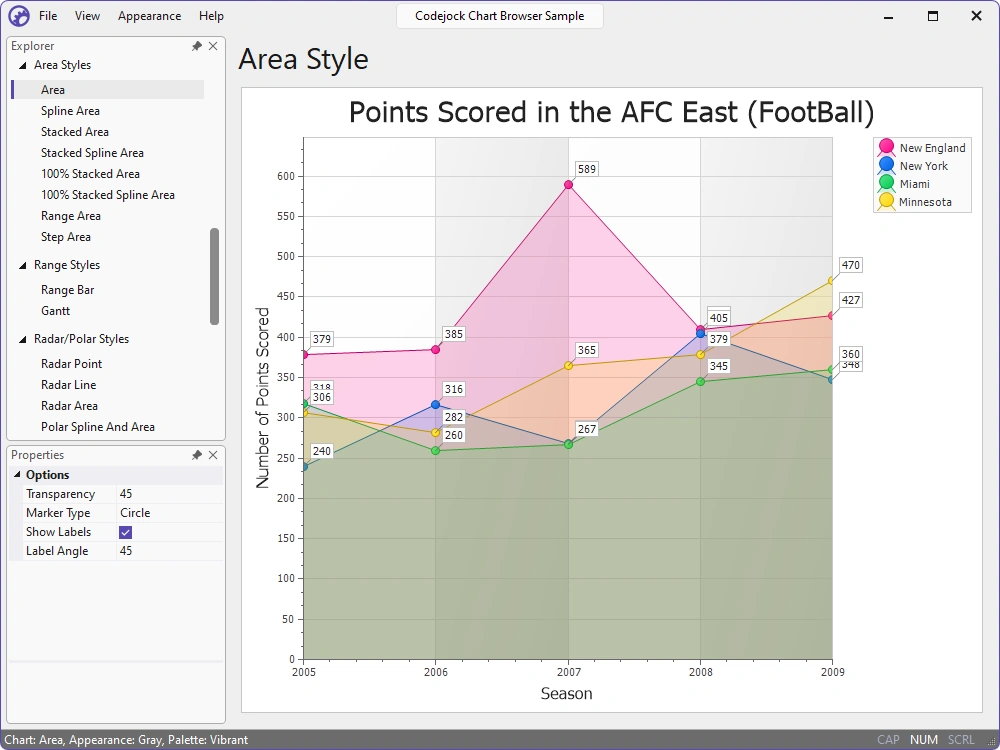The height and width of the screenshot is (750, 1000).
Task: Click the chart title text
Action: click(612, 112)
